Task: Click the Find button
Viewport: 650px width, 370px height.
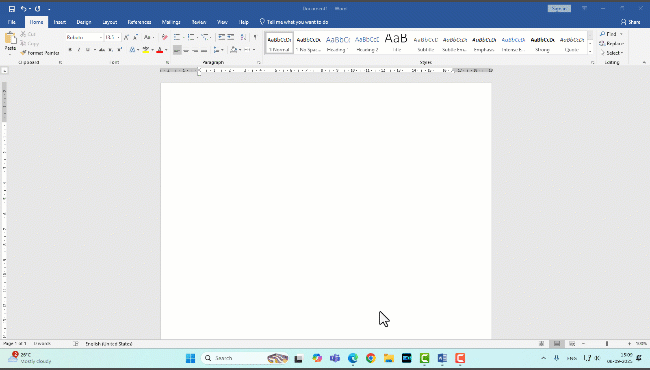Action: [x=608, y=34]
